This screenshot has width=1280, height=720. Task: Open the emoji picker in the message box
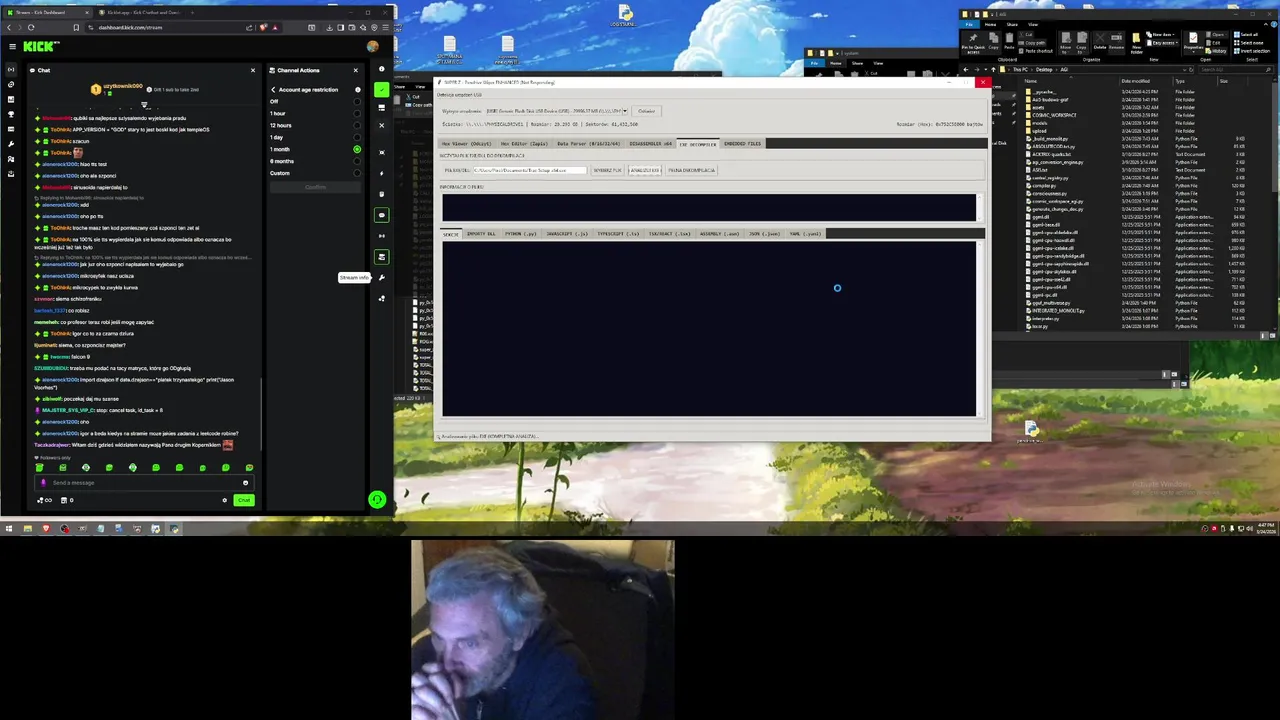(245, 483)
